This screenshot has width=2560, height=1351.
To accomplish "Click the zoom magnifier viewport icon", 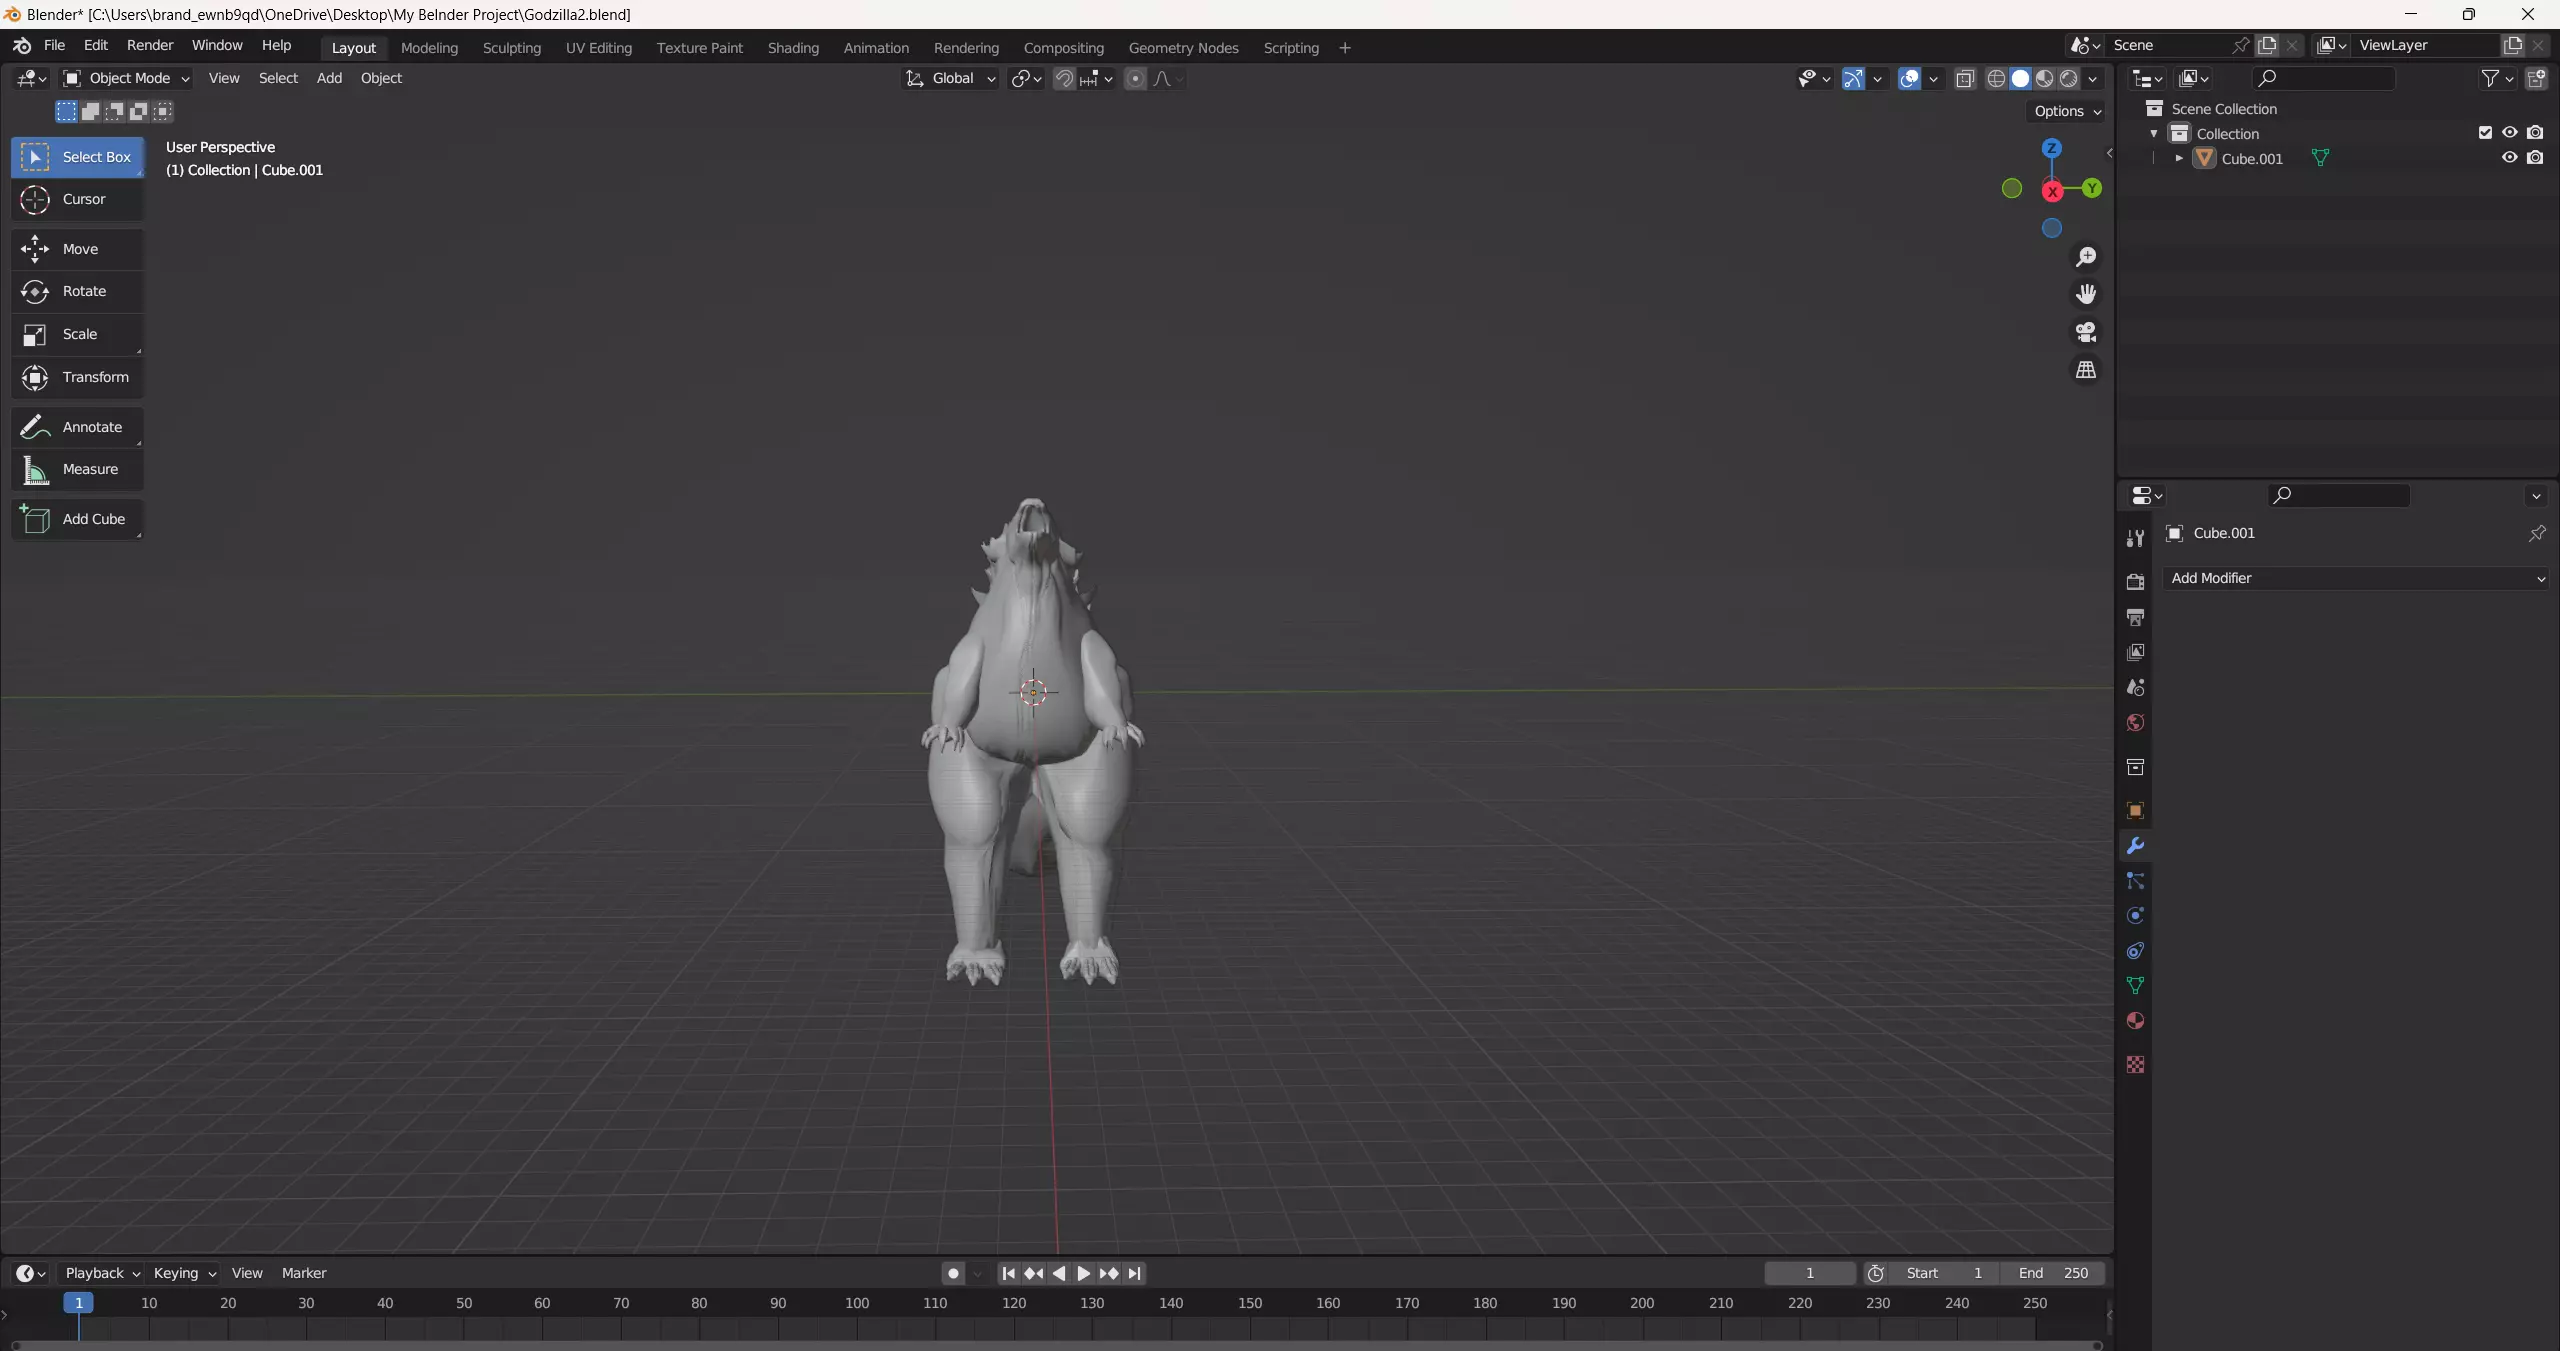I will [x=2086, y=257].
